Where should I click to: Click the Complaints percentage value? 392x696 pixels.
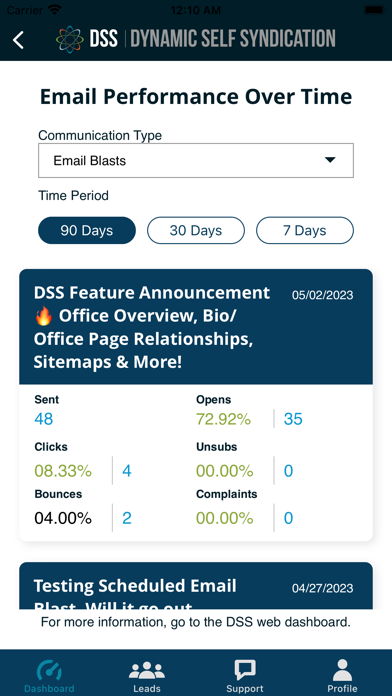point(225,518)
